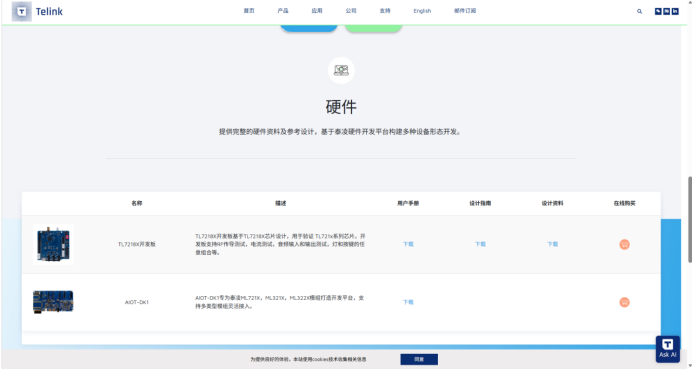Accept cookies with the 同意 button

point(419,359)
